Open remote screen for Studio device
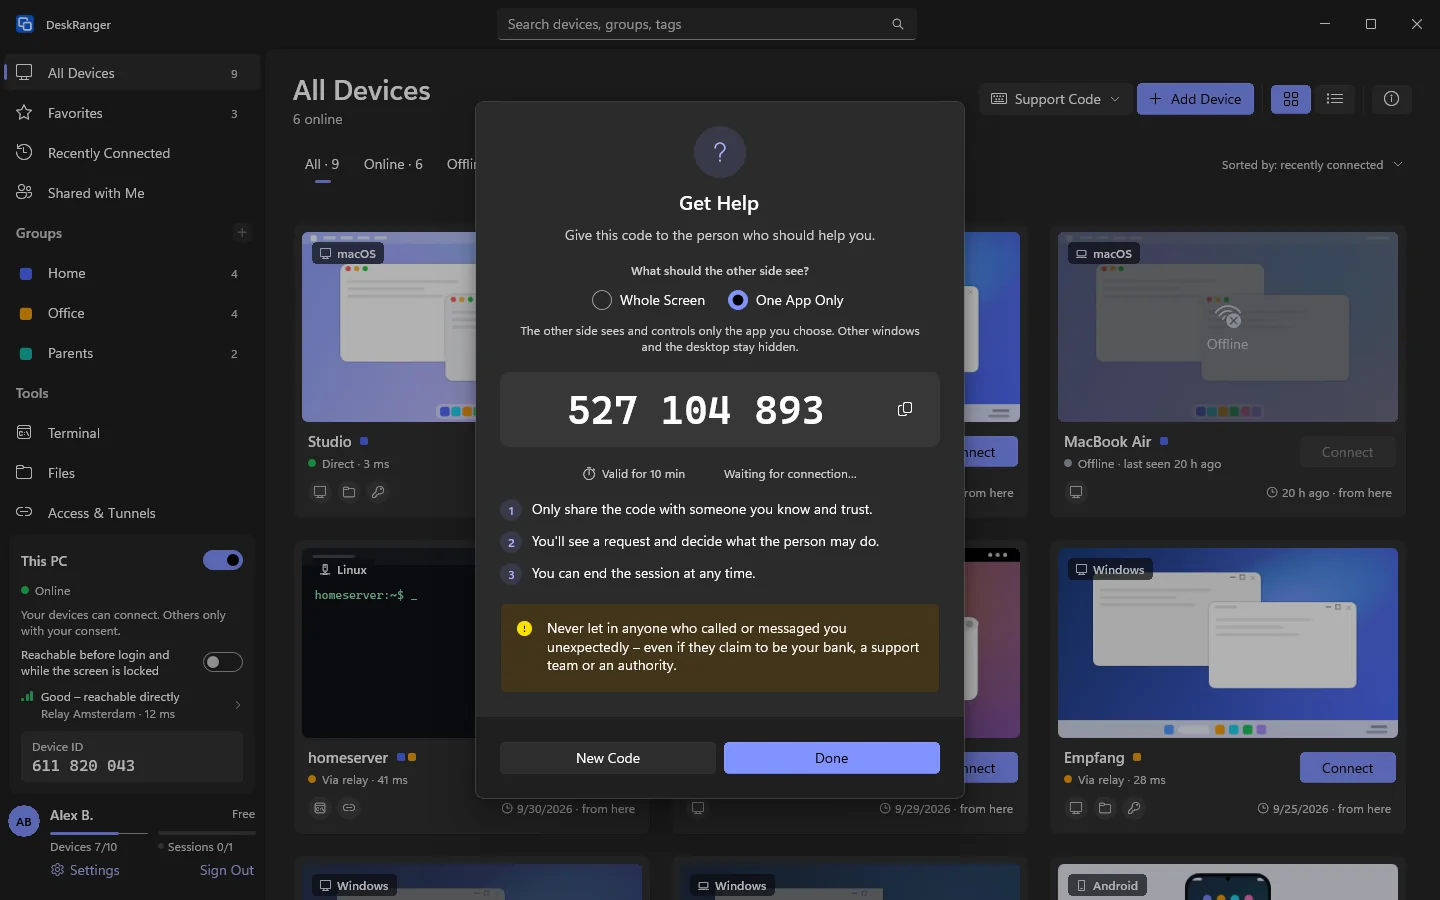 point(320,492)
